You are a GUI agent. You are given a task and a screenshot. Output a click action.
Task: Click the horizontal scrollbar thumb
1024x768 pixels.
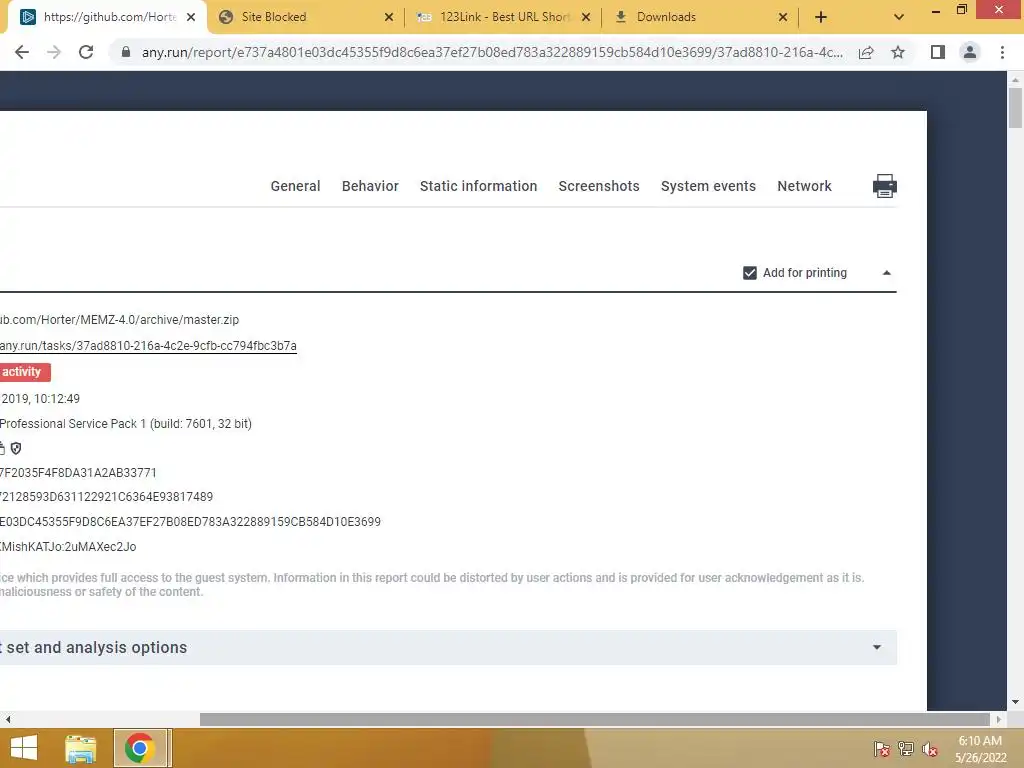[x=594, y=719]
